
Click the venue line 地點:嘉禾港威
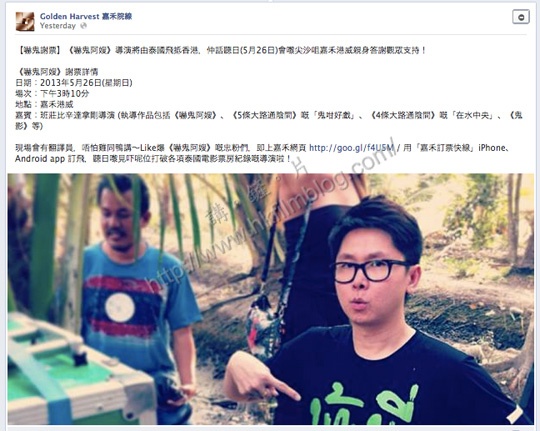(x=44, y=104)
